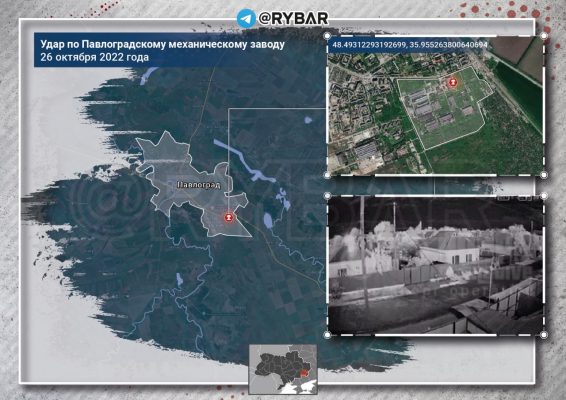
Task: Click bottom-right corner handle of thermal image
Action: point(544,335)
